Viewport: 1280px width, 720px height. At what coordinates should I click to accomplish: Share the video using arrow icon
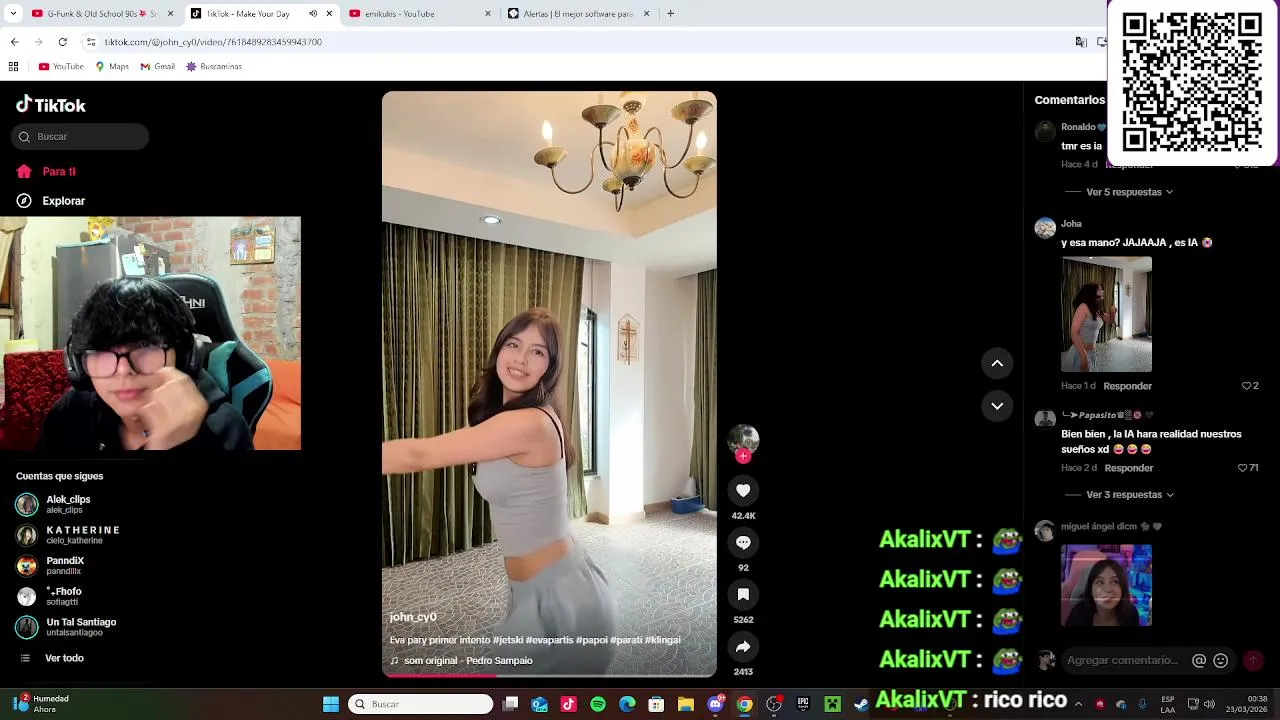743,647
